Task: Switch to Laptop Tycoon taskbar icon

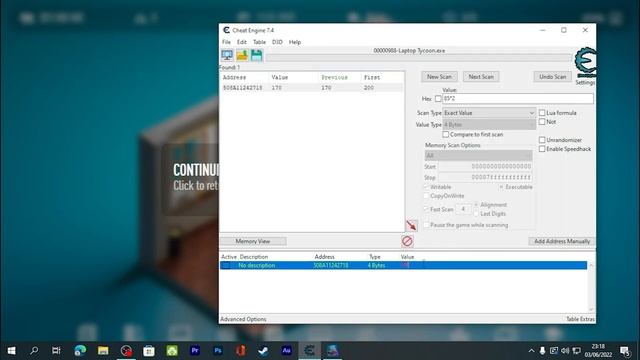Action: [x=333, y=351]
